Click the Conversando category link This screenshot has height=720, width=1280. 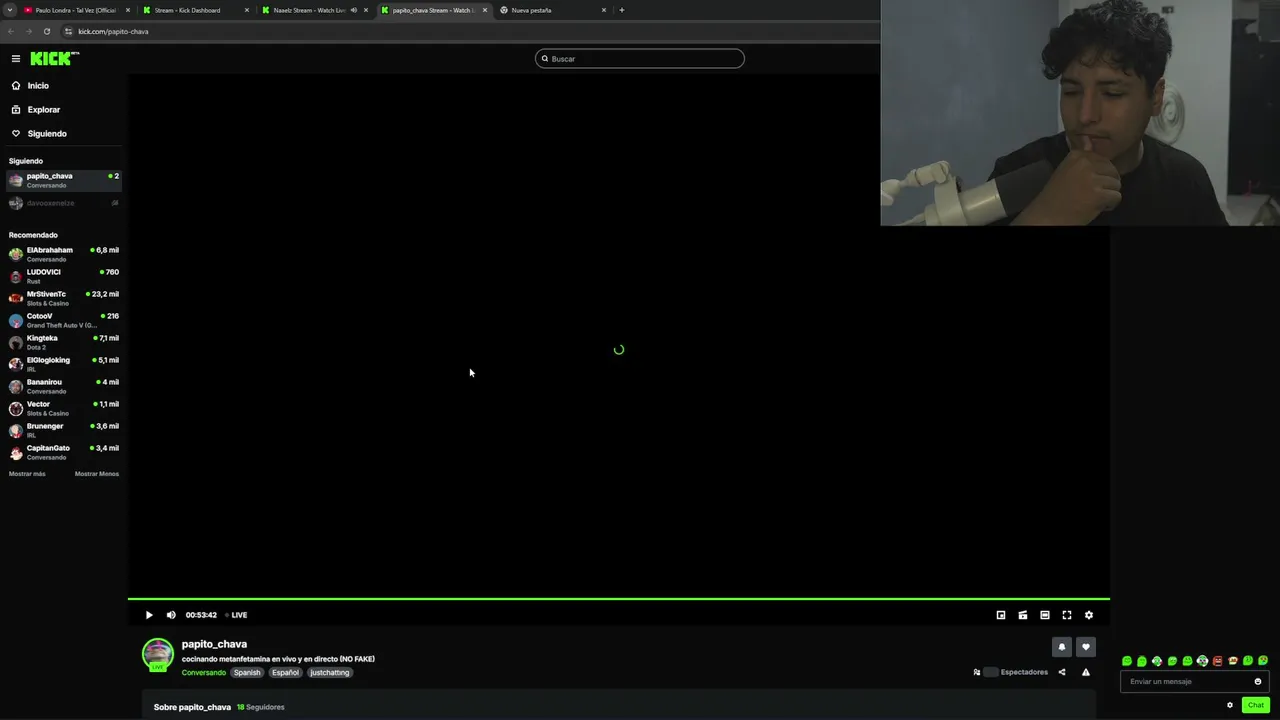point(204,673)
